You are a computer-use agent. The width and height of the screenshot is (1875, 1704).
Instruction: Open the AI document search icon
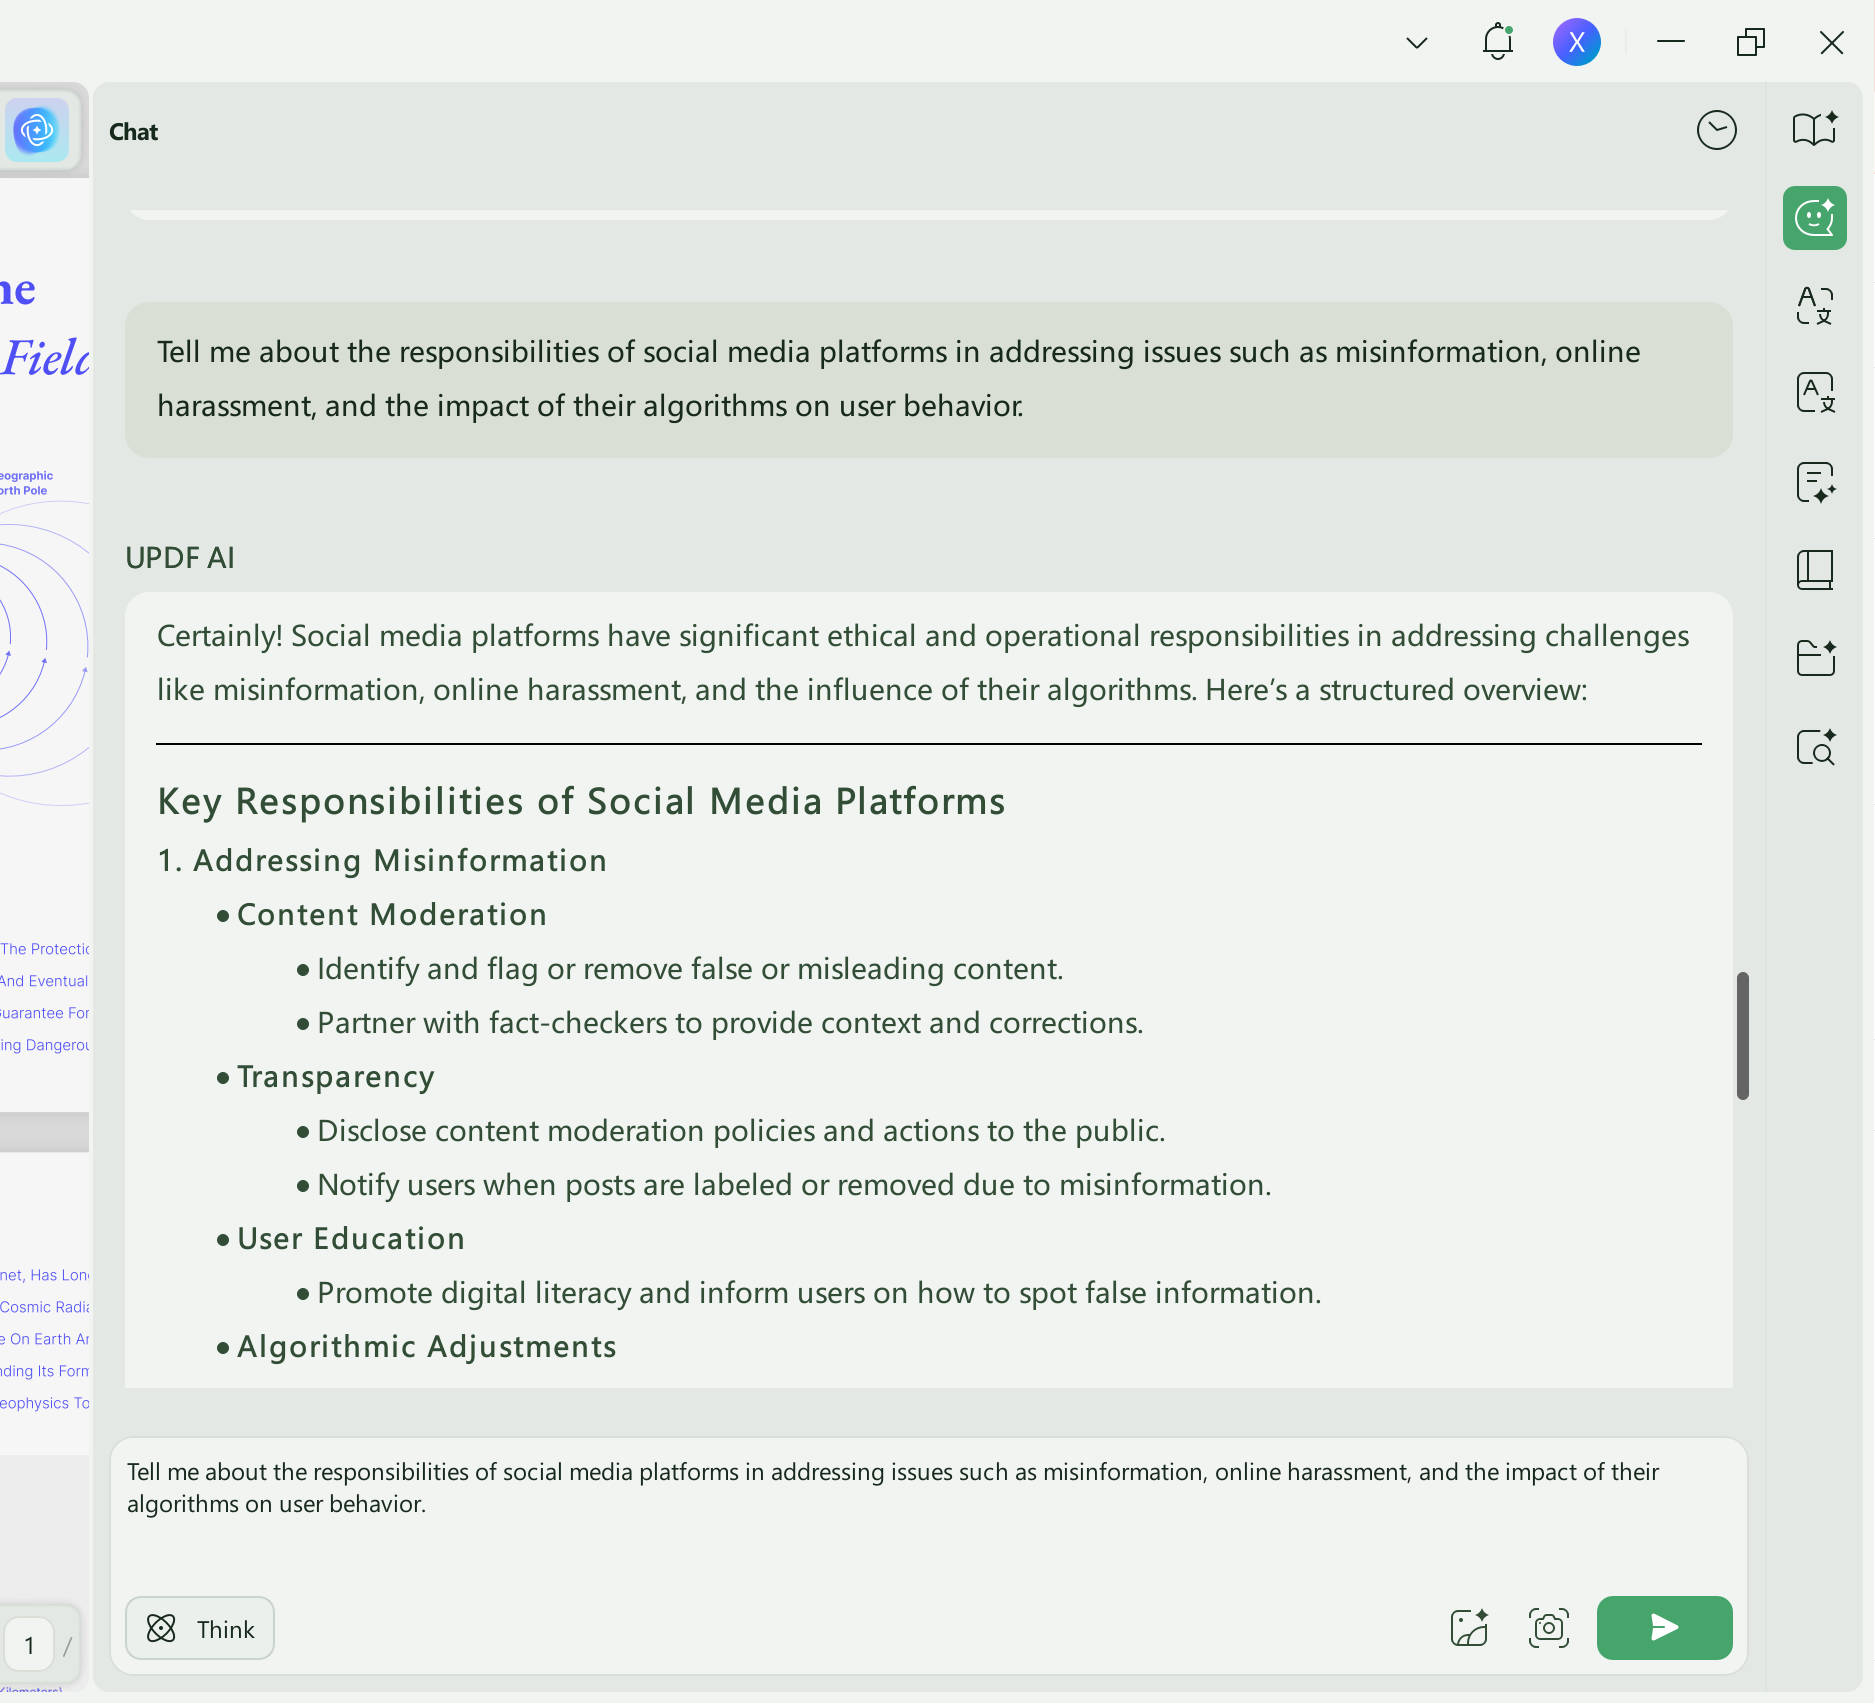1814,746
